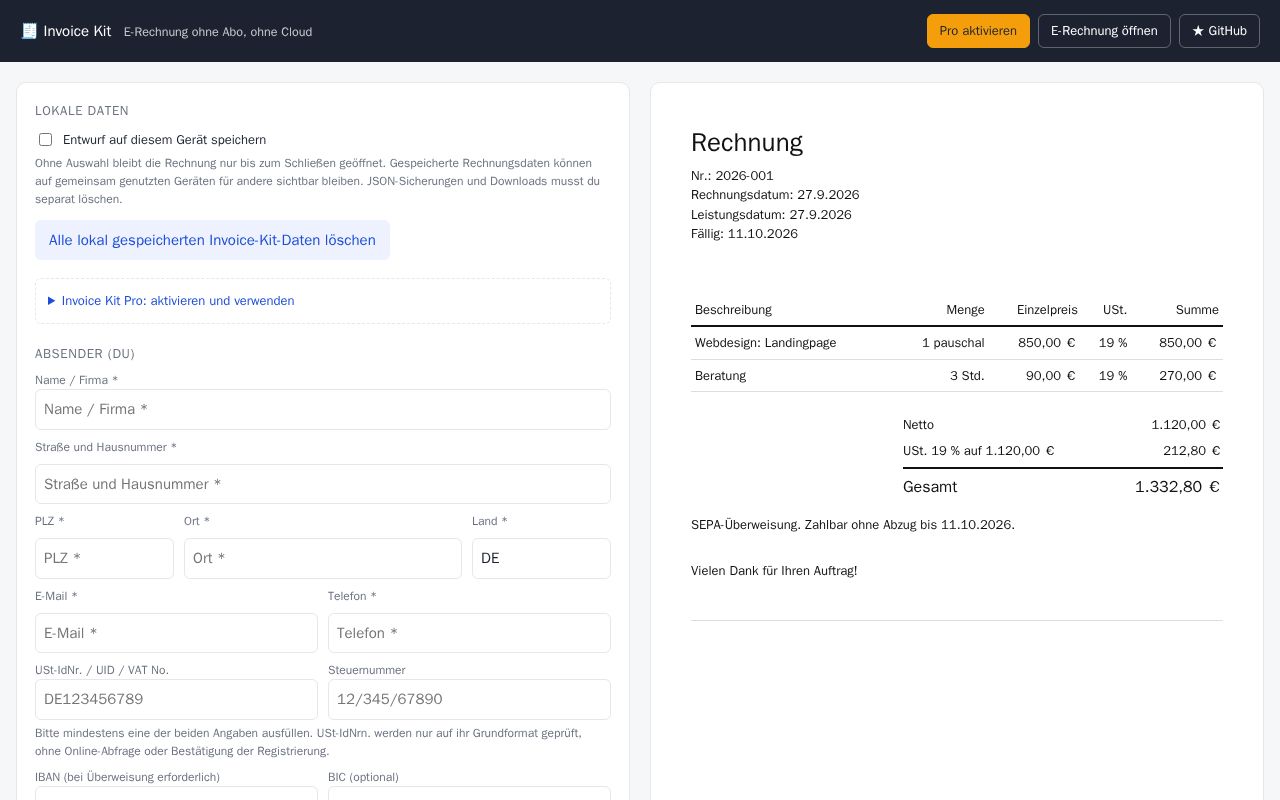Select invoice number text Nr.: 2026-001
Image resolution: width=1280 pixels, height=800 pixels.
(732, 176)
